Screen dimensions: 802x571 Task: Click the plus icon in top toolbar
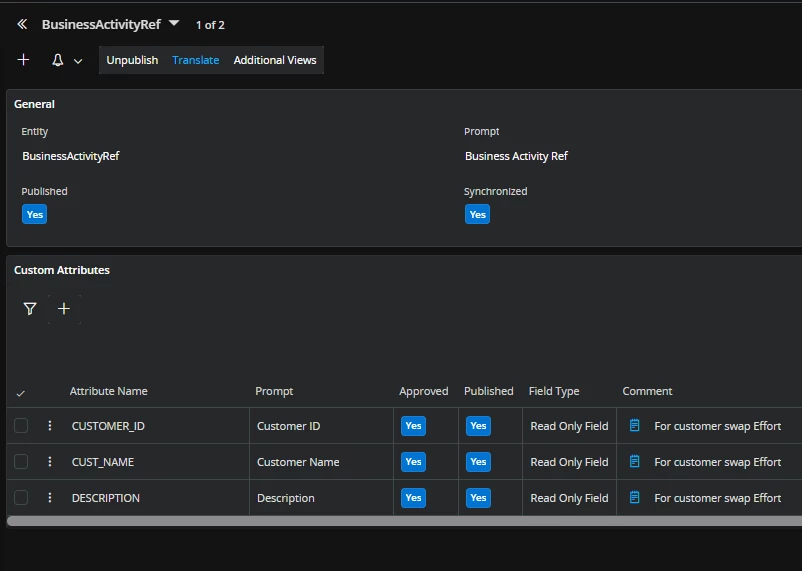(x=23, y=60)
